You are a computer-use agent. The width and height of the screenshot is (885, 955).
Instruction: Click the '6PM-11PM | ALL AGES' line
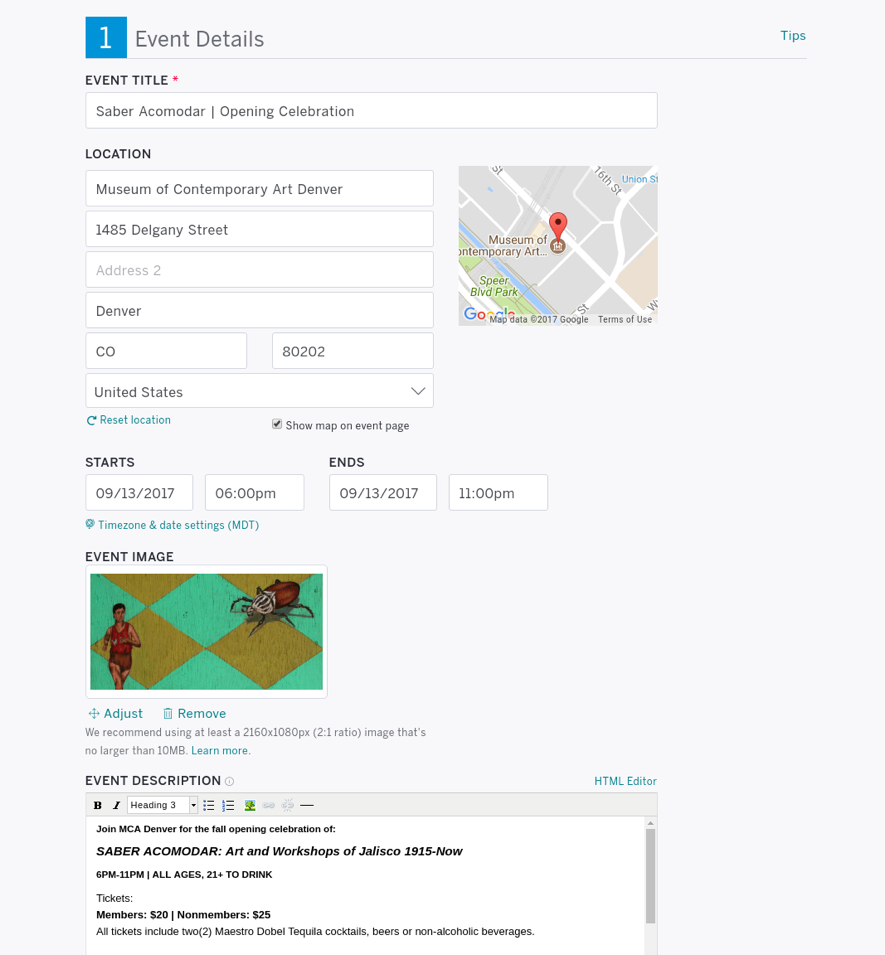[x=184, y=875]
